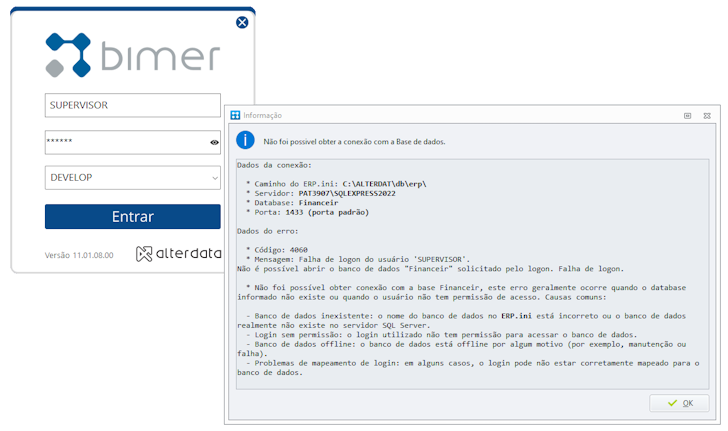Image resolution: width=728 pixels, height=431 pixels.
Task: Click the password field
Action: point(133,142)
